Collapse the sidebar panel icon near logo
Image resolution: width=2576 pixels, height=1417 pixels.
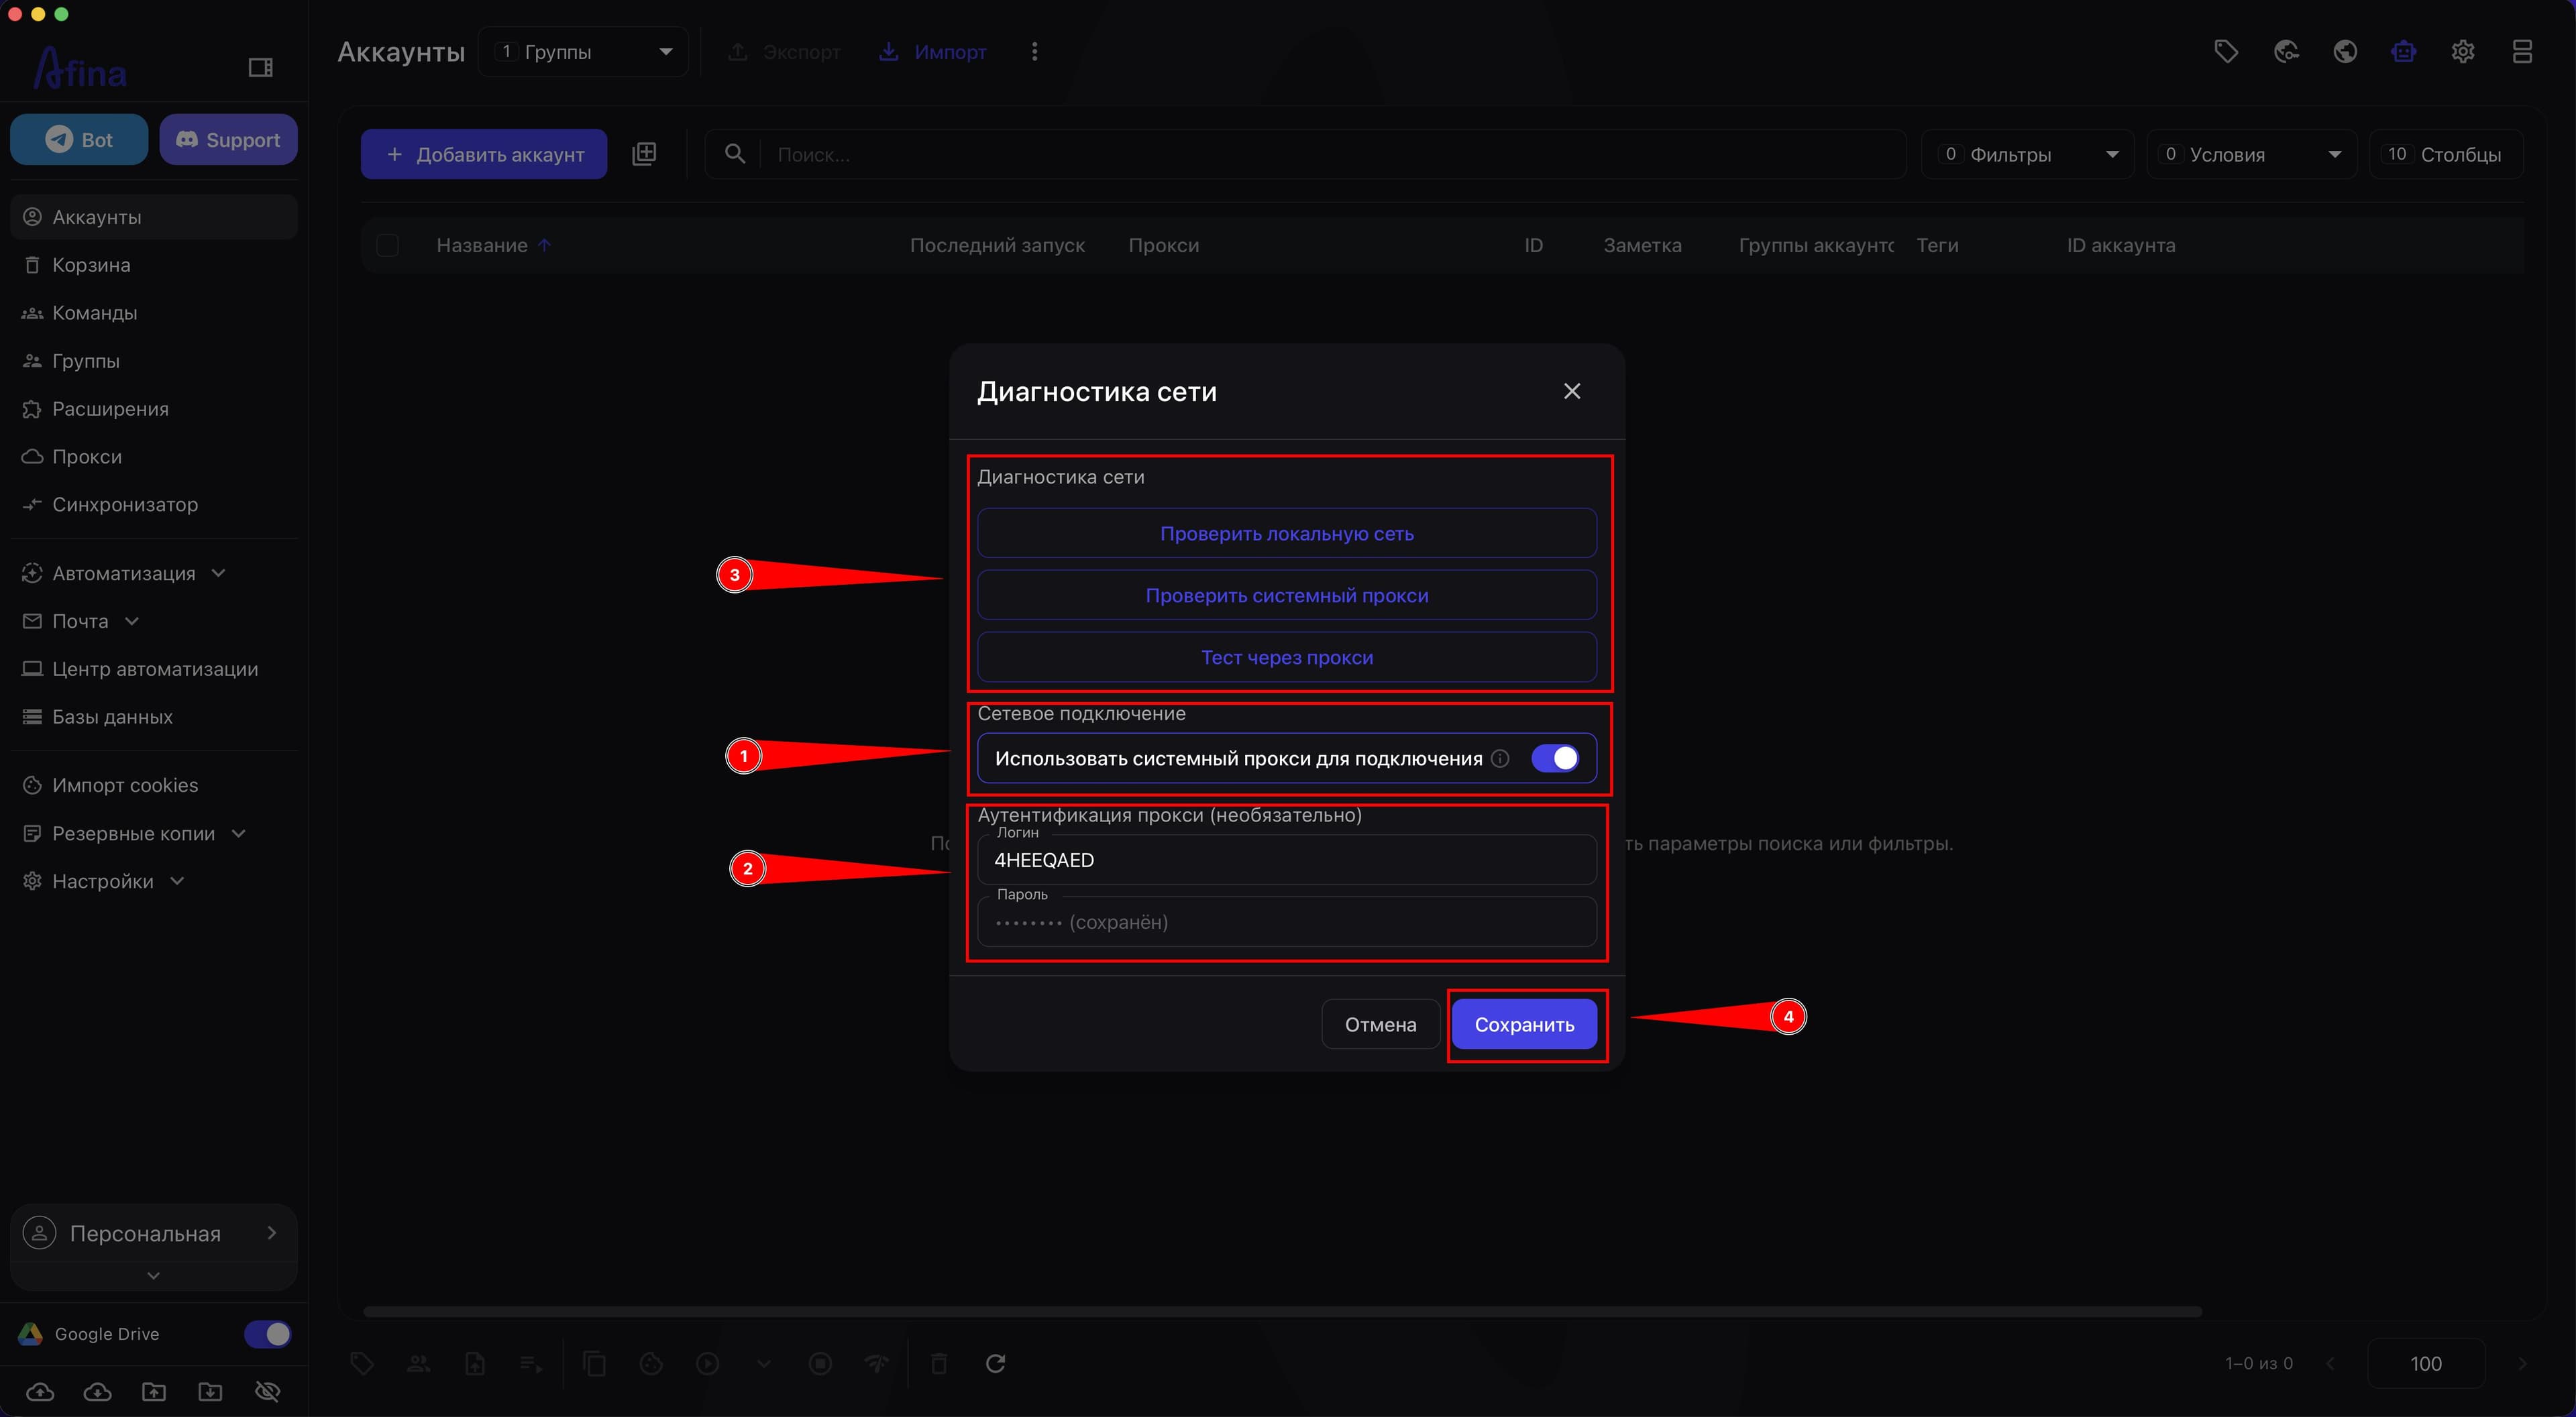point(260,67)
